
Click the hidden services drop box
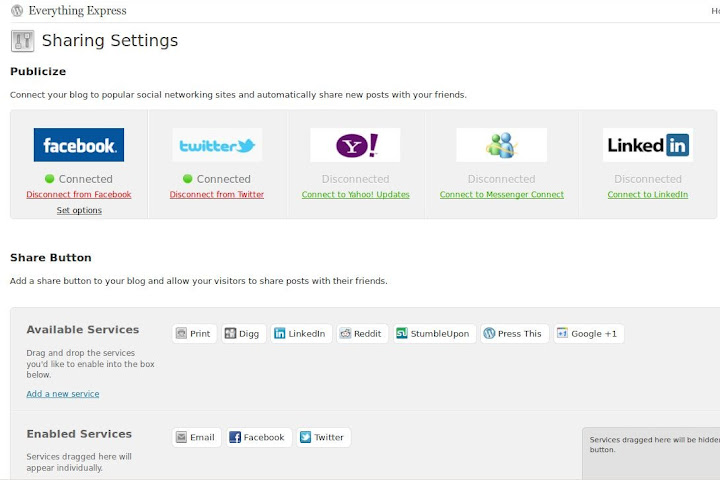(651, 453)
